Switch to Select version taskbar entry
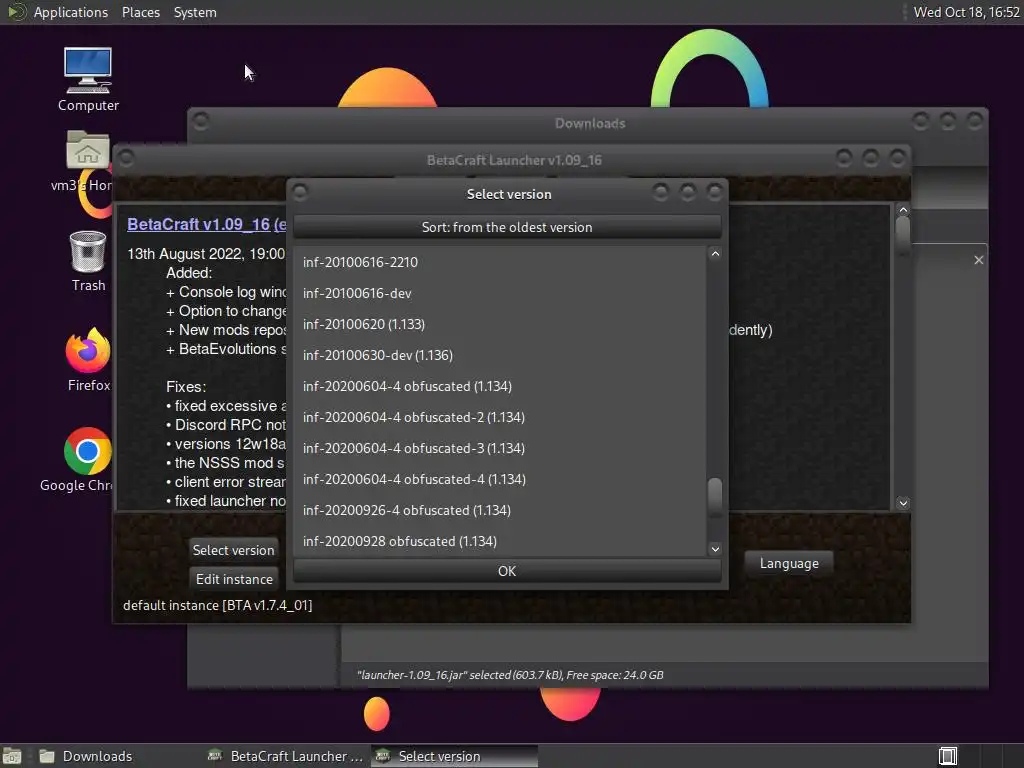The width and height of the screenshot is (1024, 768). coord(455,756)
